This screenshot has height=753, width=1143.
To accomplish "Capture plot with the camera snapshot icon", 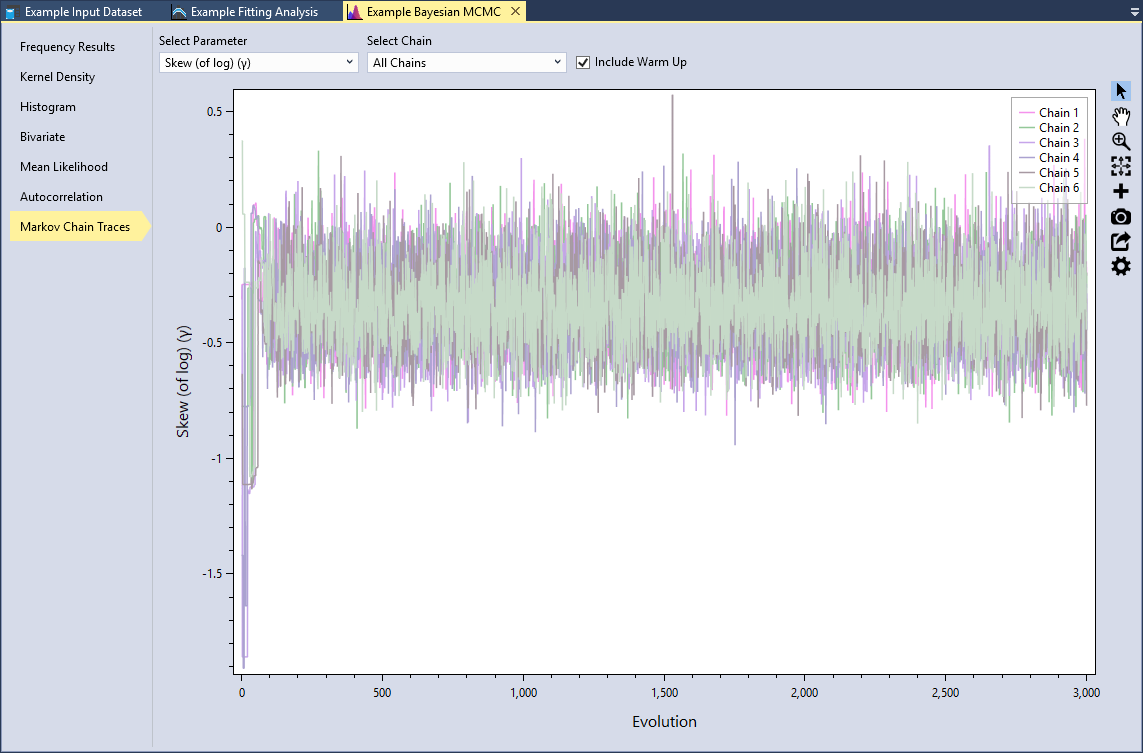I will pyautogui.click(x=1120, y=216).
